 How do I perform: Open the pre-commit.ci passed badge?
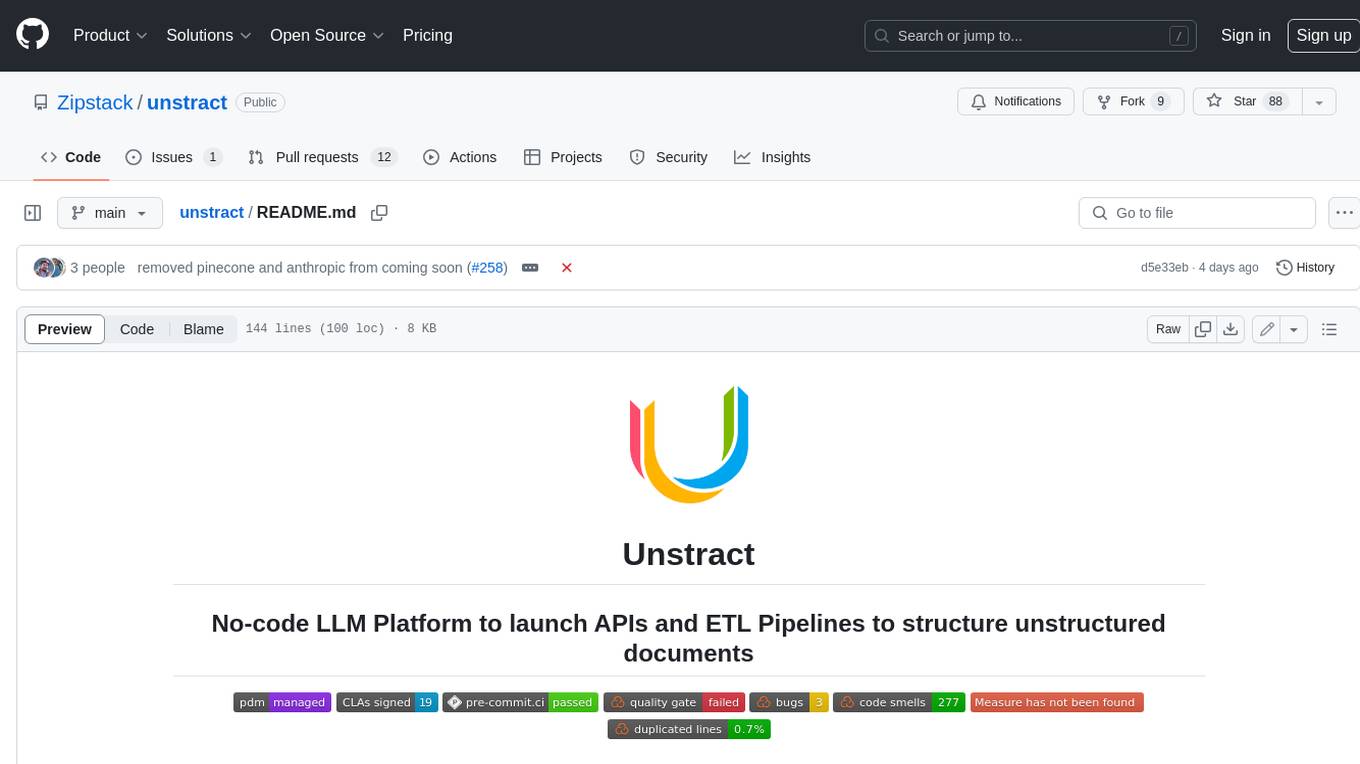click(520, 702)
